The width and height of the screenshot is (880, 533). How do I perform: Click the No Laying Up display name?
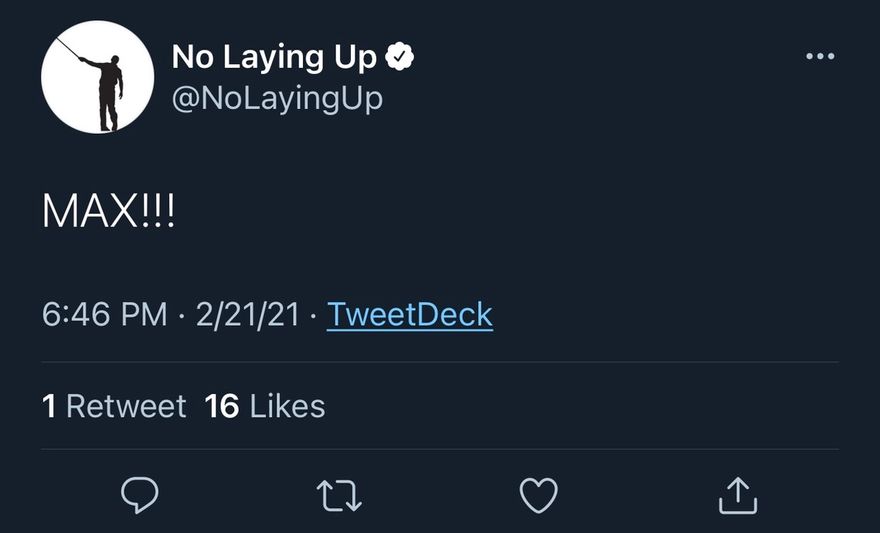[x=274, y=58]
